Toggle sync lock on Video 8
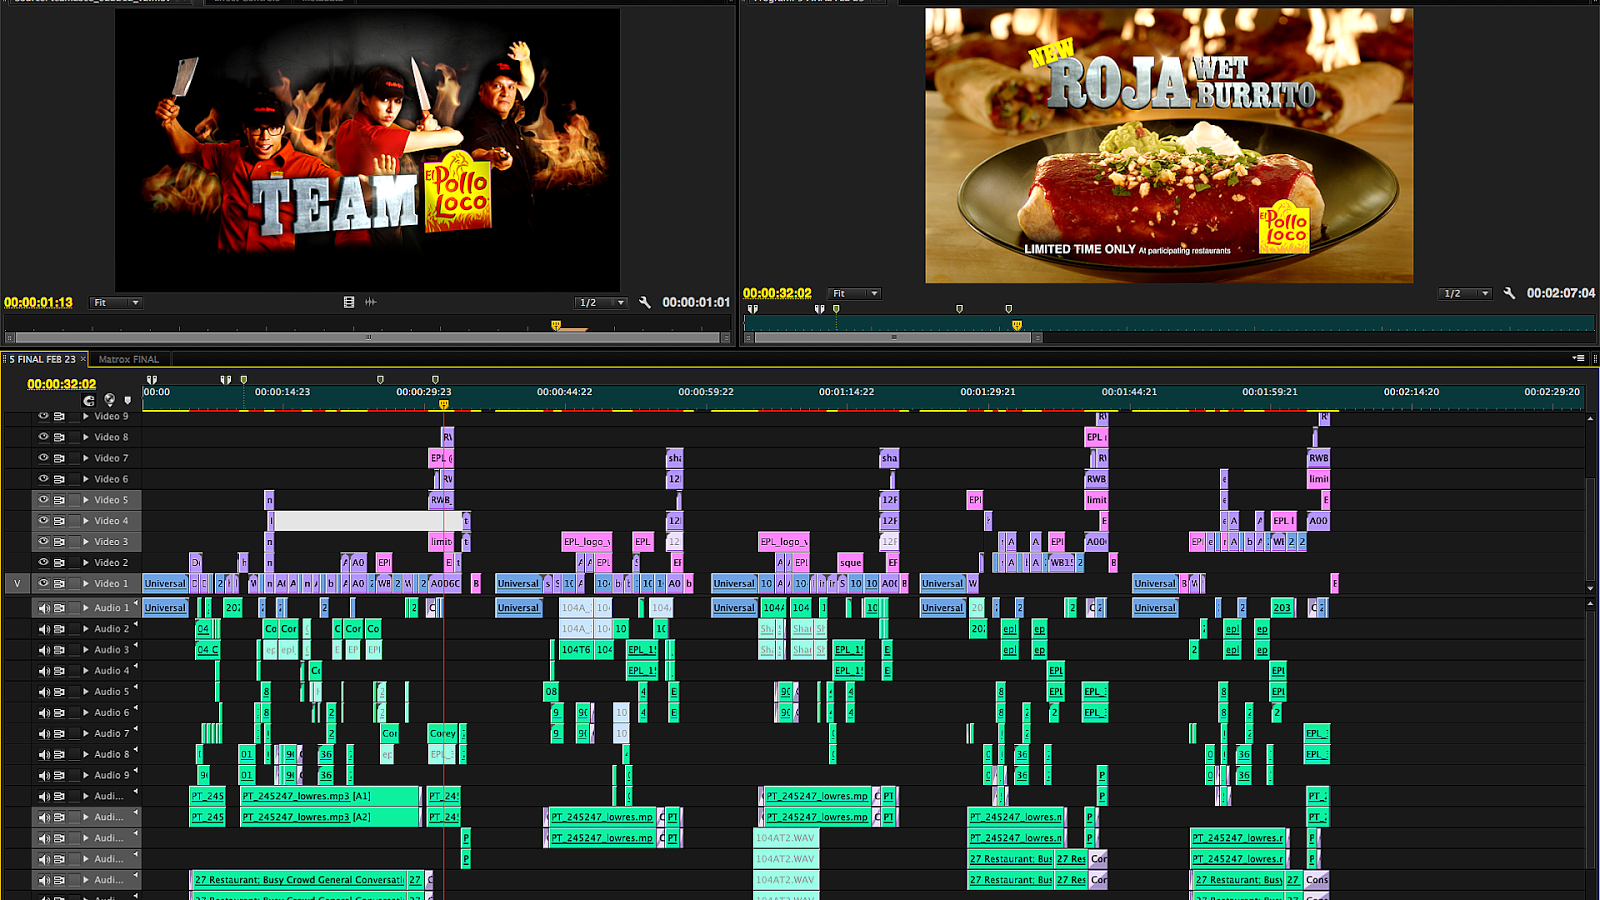The width and height of the screenshot is (1600, 900). coord(59,437)
